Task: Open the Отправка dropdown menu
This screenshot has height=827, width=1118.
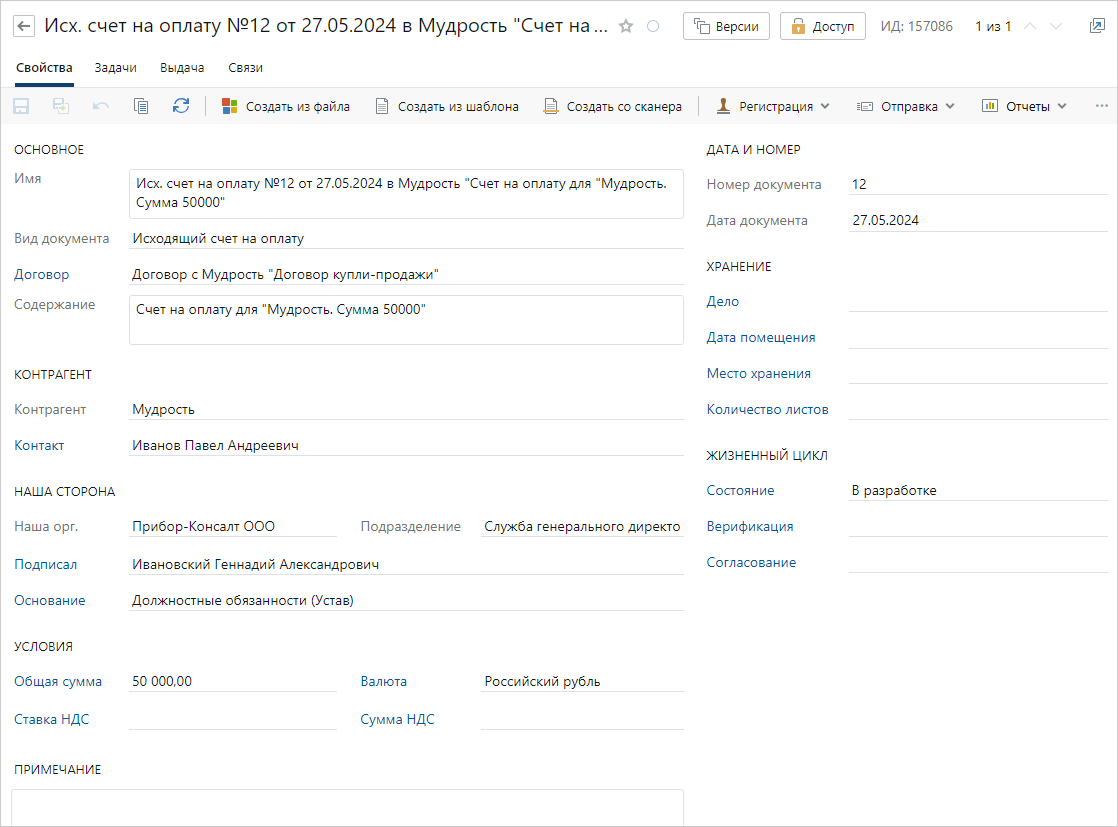Action: (906, 106)
